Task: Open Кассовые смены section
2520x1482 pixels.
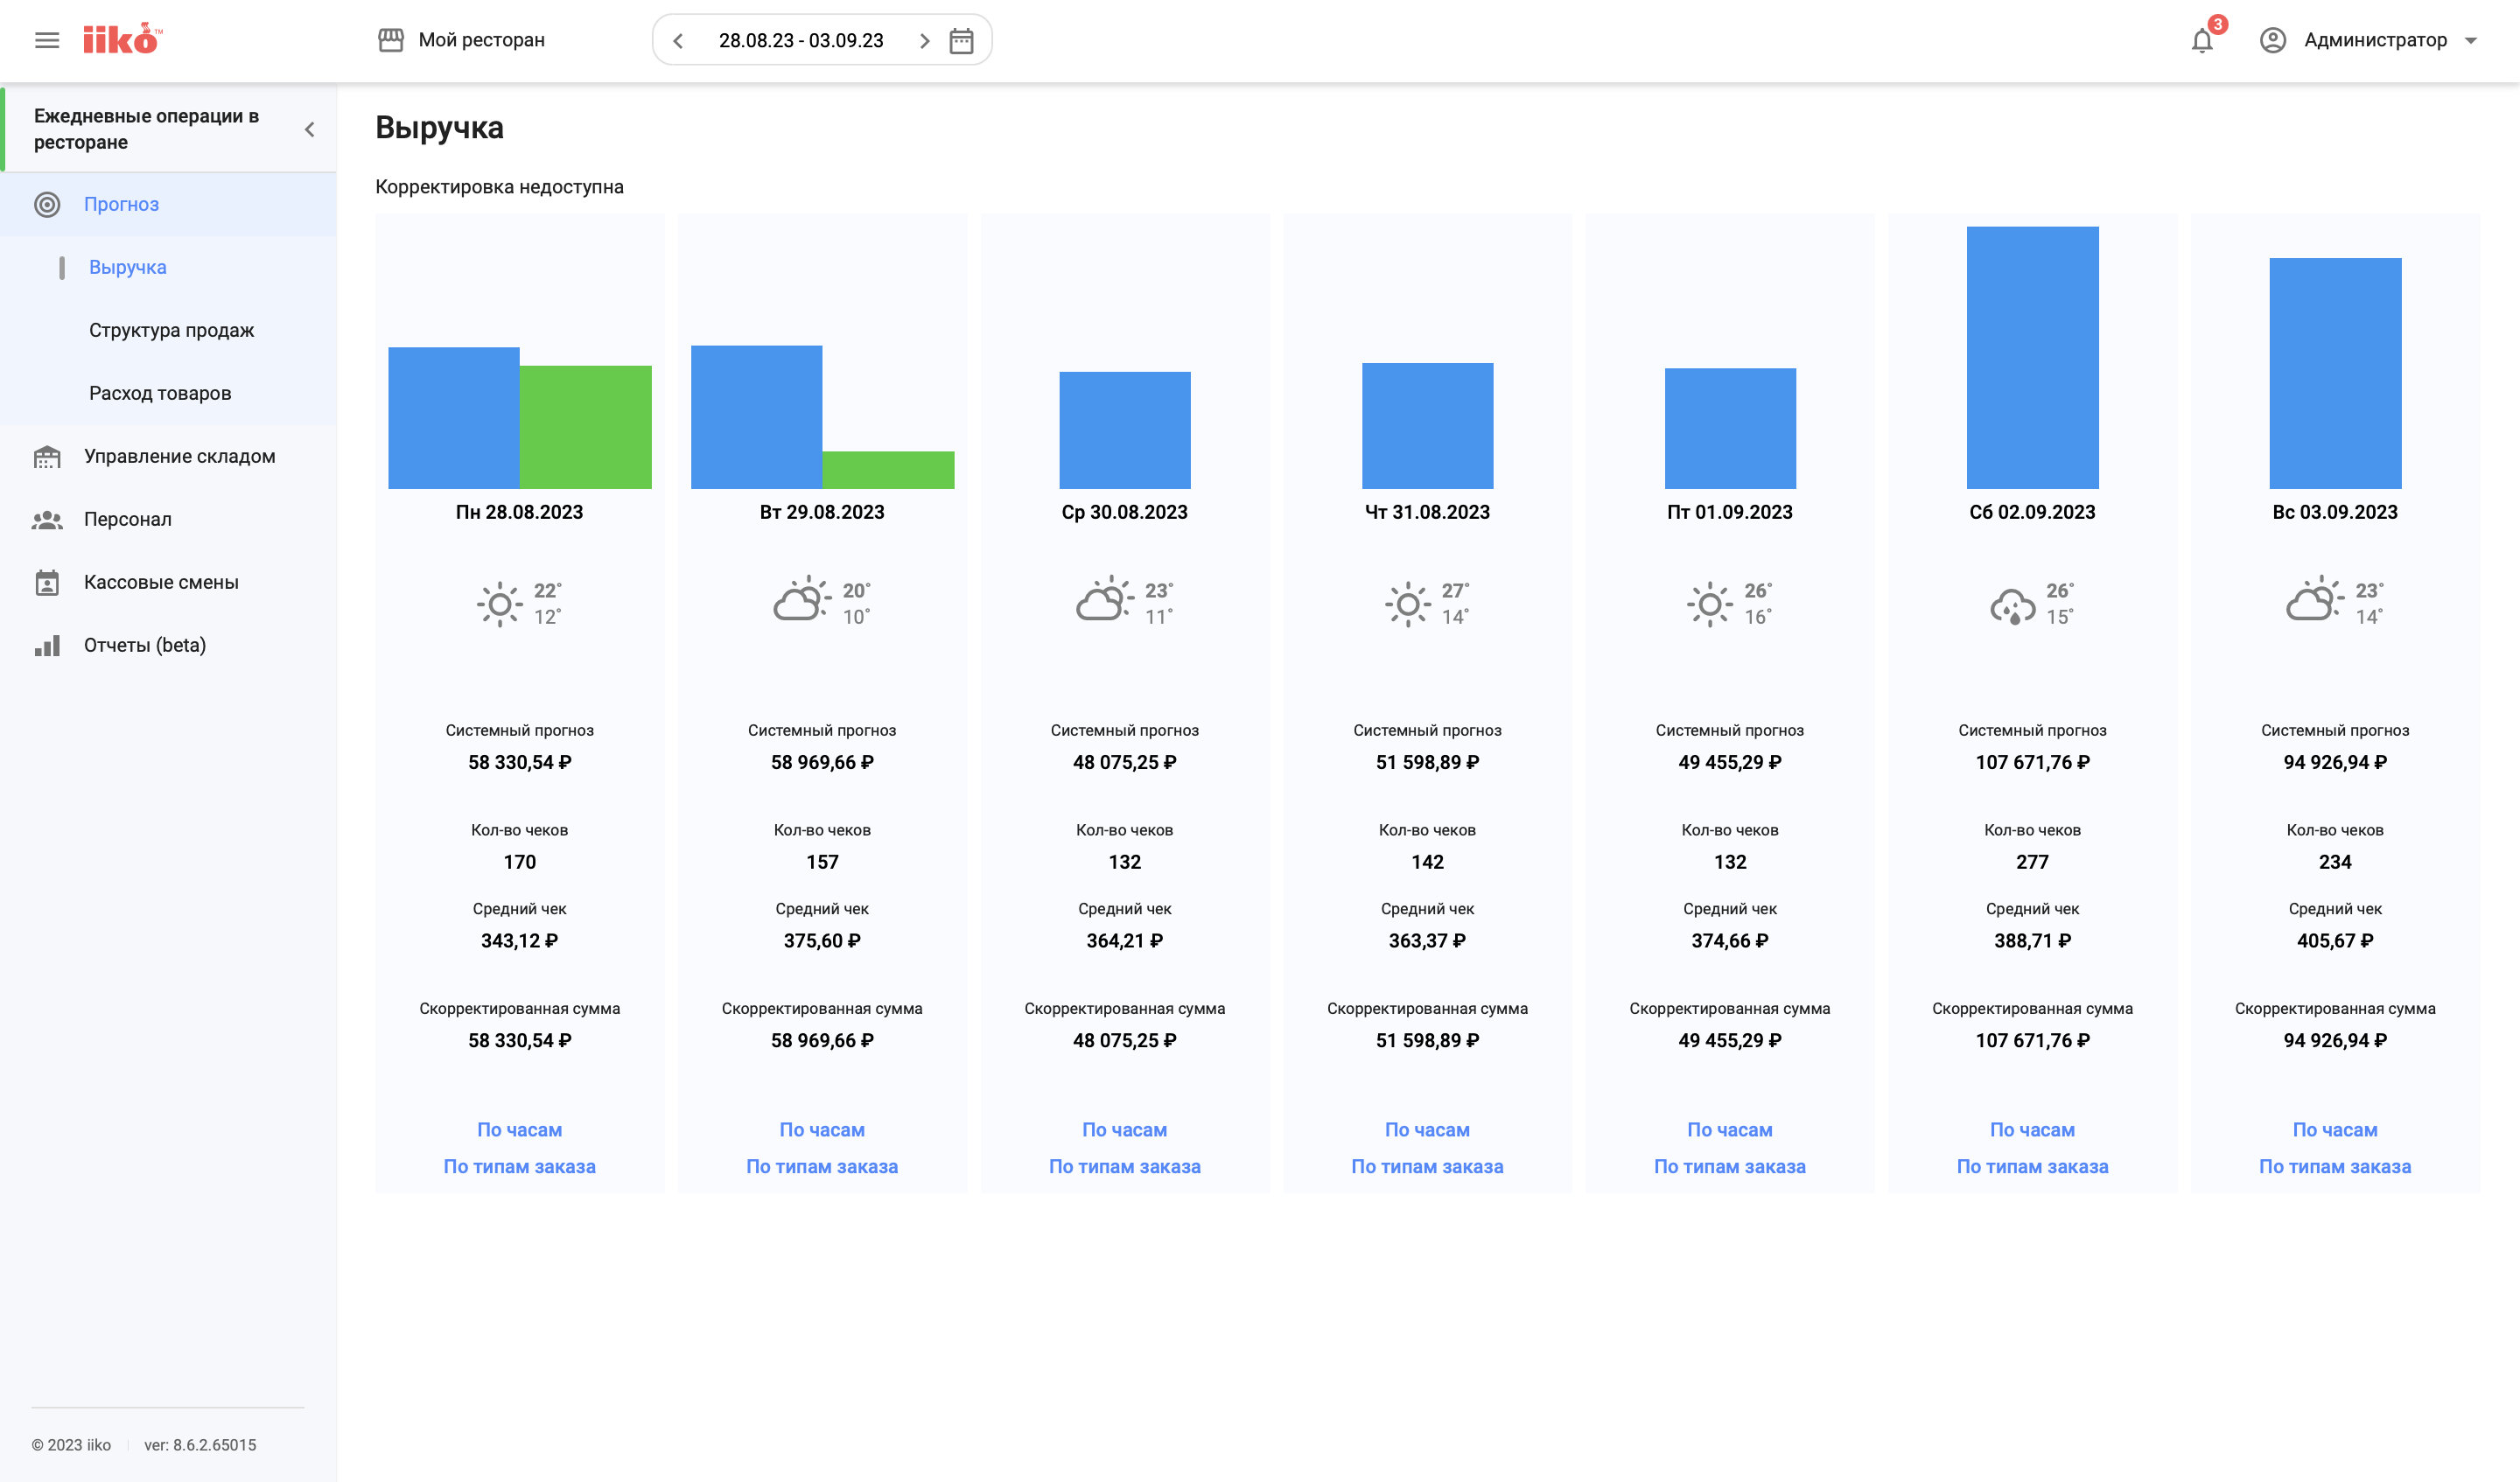Action: tap(160, 582)
